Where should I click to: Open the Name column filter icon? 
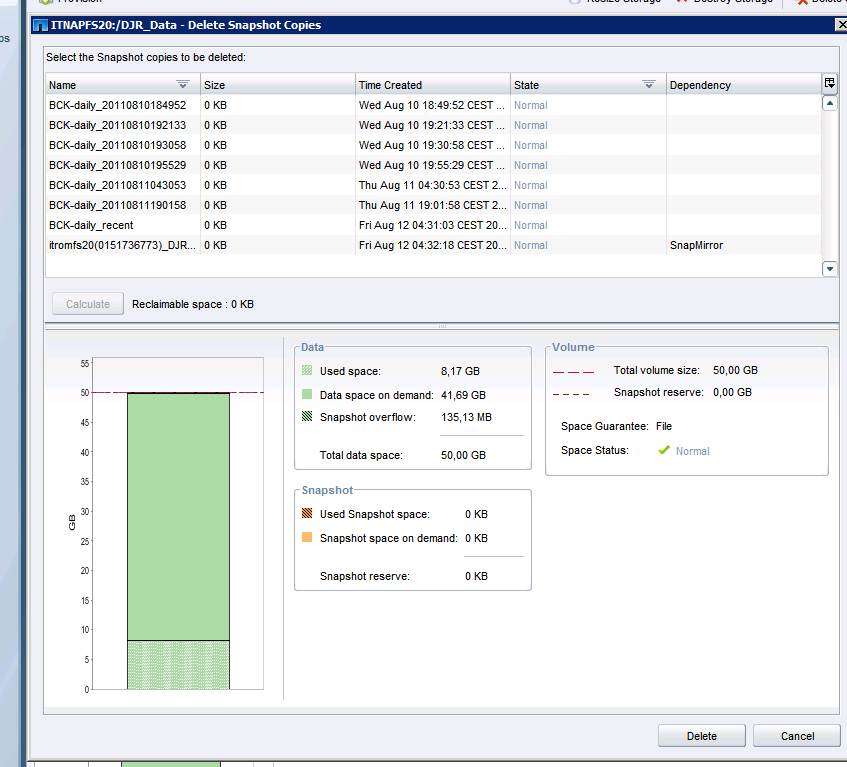[x=183, y=85]
